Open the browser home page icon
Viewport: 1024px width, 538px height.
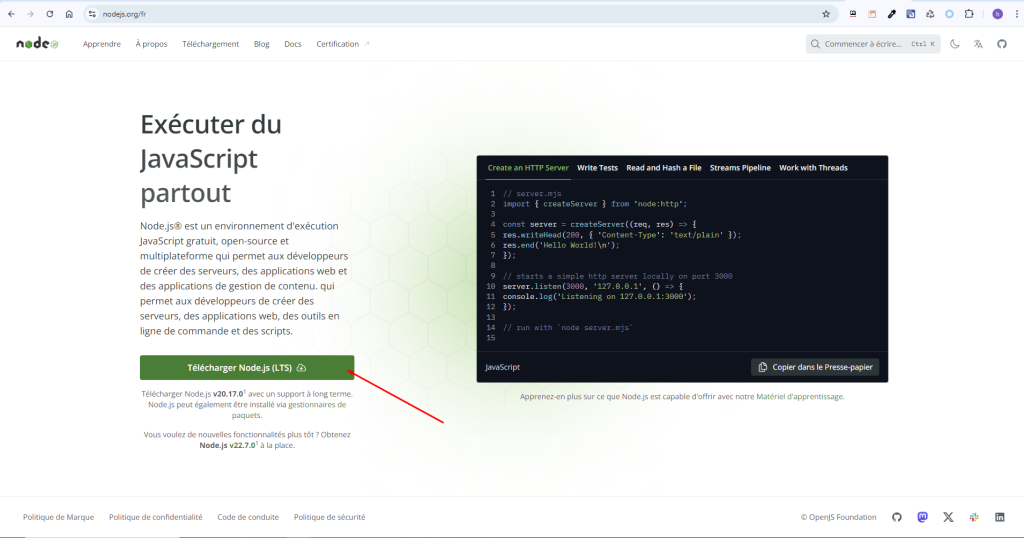tap(69, 14)
